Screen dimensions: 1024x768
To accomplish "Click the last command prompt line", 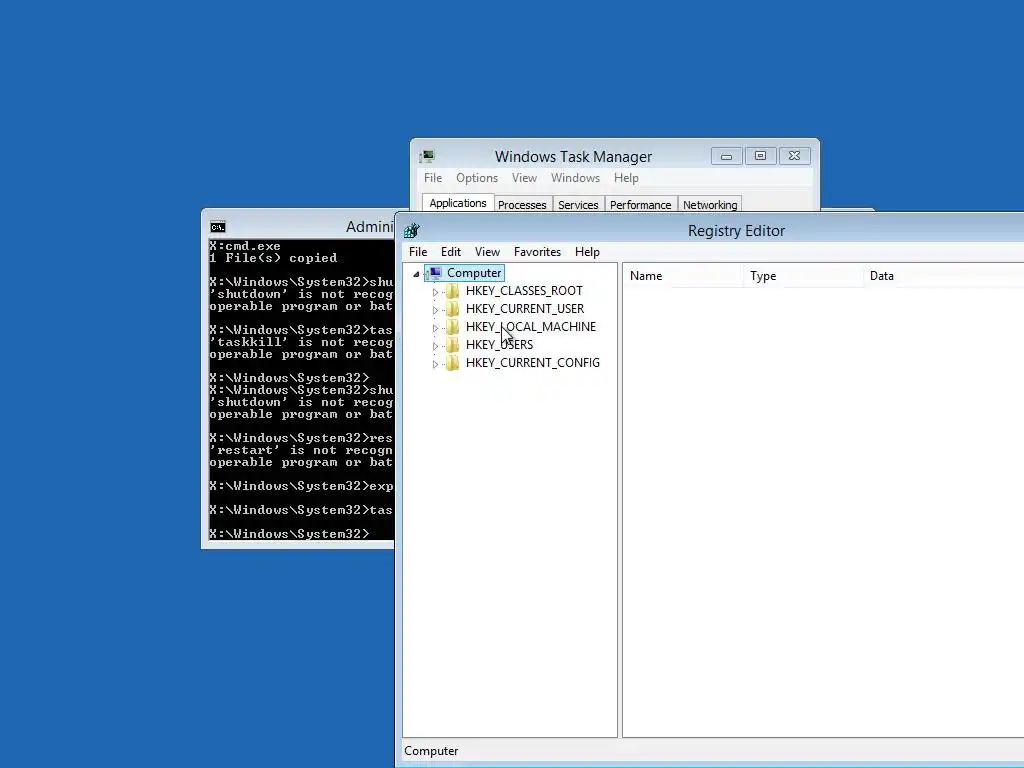I will point(289,534).
